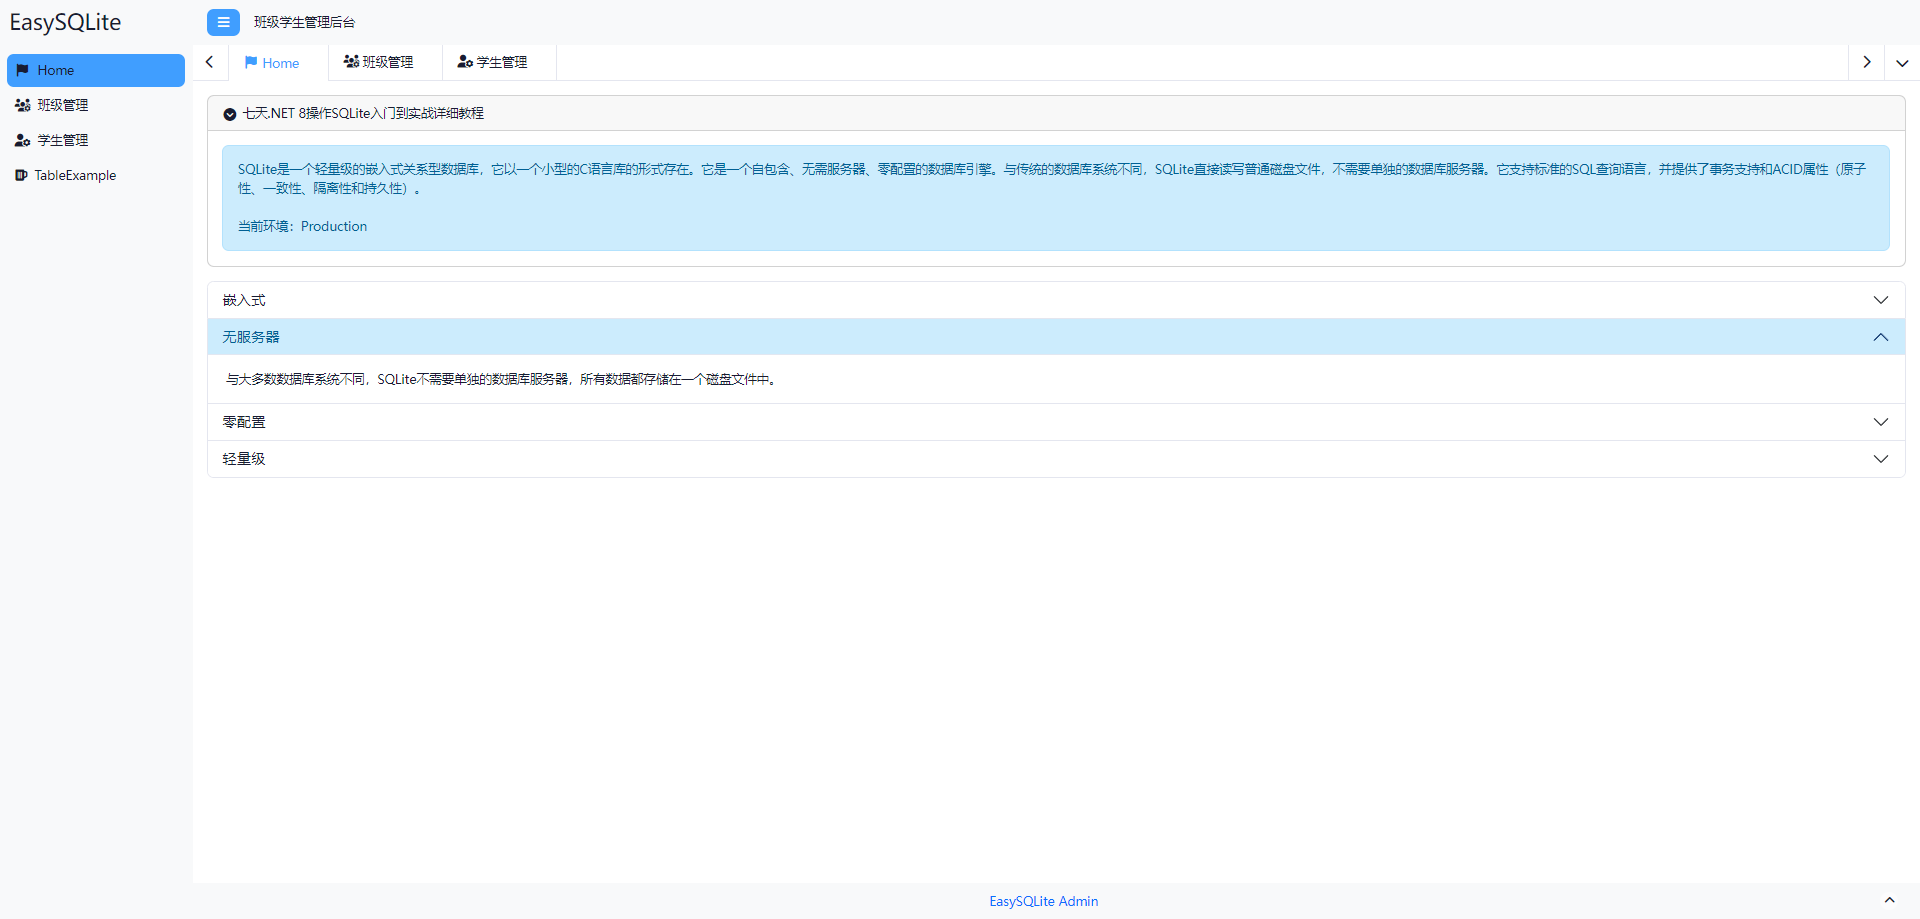Click the EasySQLite logo text

pyautogui.click(x=65, y=22)
